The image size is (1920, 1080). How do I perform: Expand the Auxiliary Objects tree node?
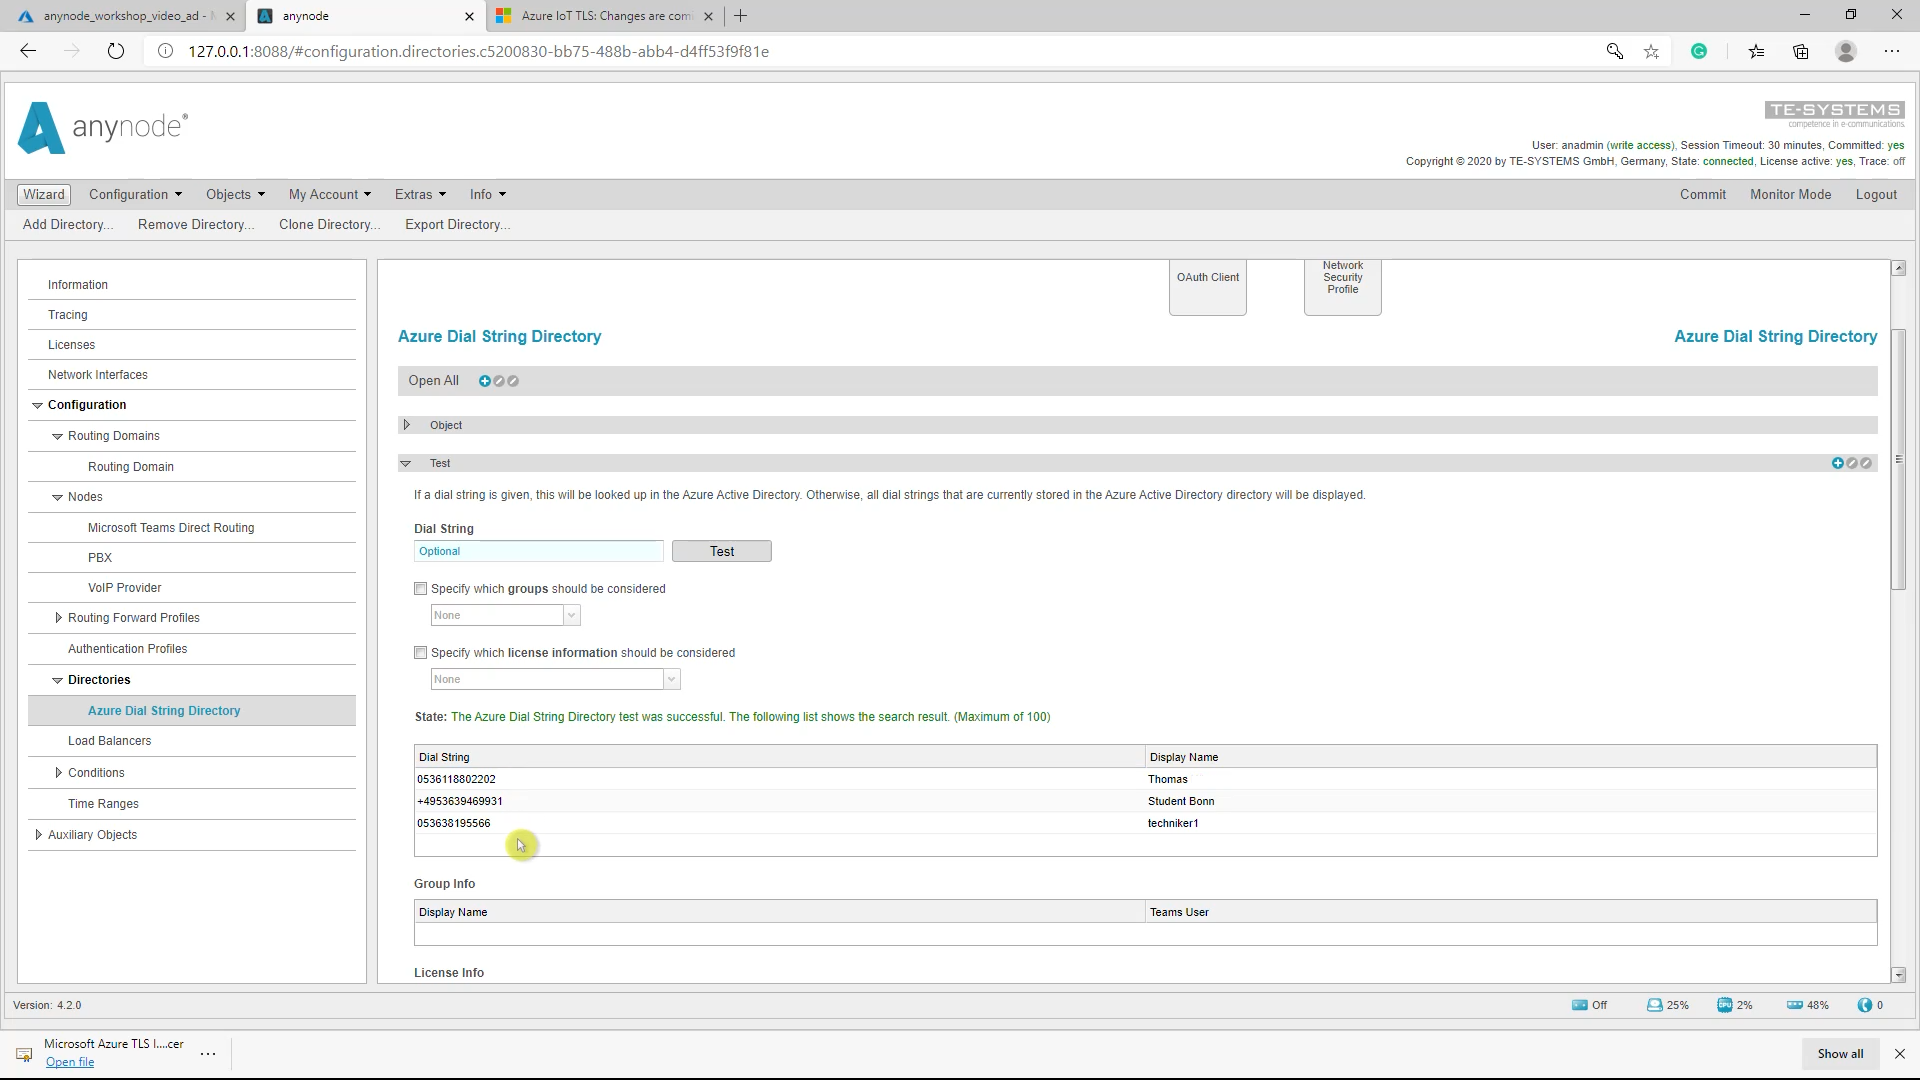pos(38,835)
